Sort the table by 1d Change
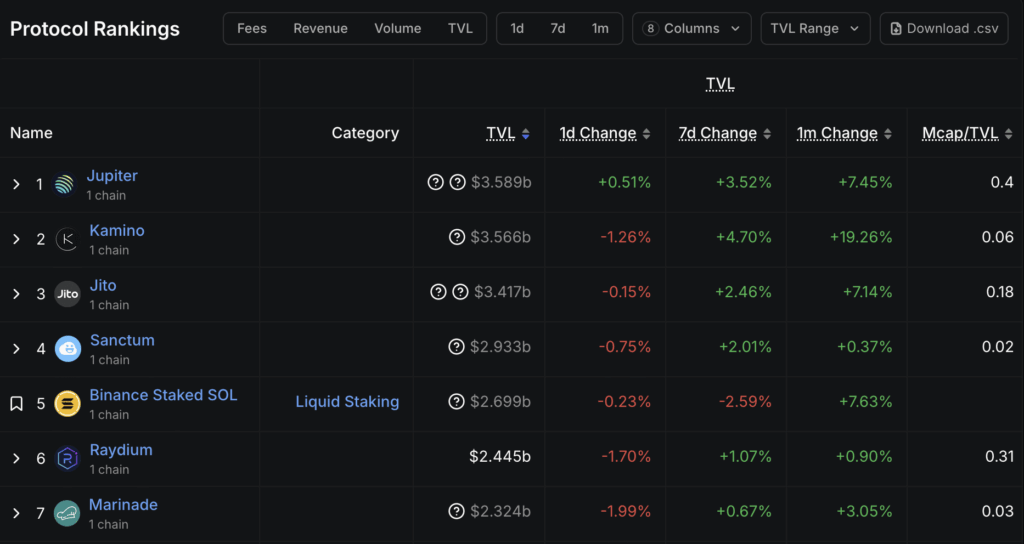 598,133
